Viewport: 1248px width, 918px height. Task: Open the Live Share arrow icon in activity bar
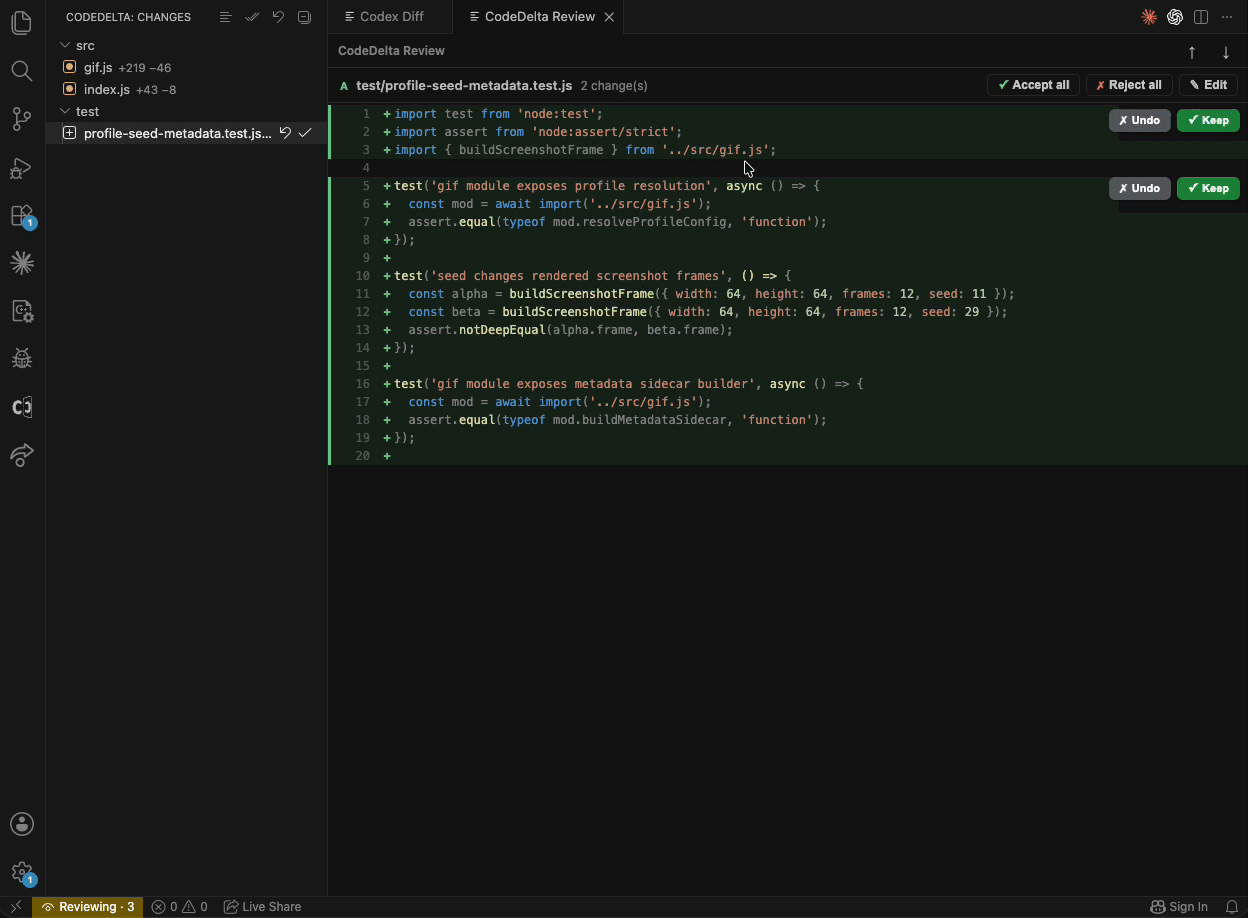pyautogui.click(x=22, y=455)
